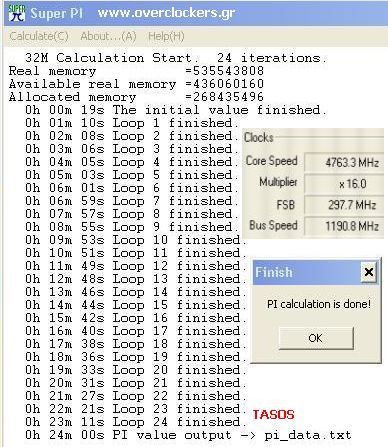Click the 'Loop 14 finished' line
The height and width of the screenshot is (447, 388).
pos(136,292)
